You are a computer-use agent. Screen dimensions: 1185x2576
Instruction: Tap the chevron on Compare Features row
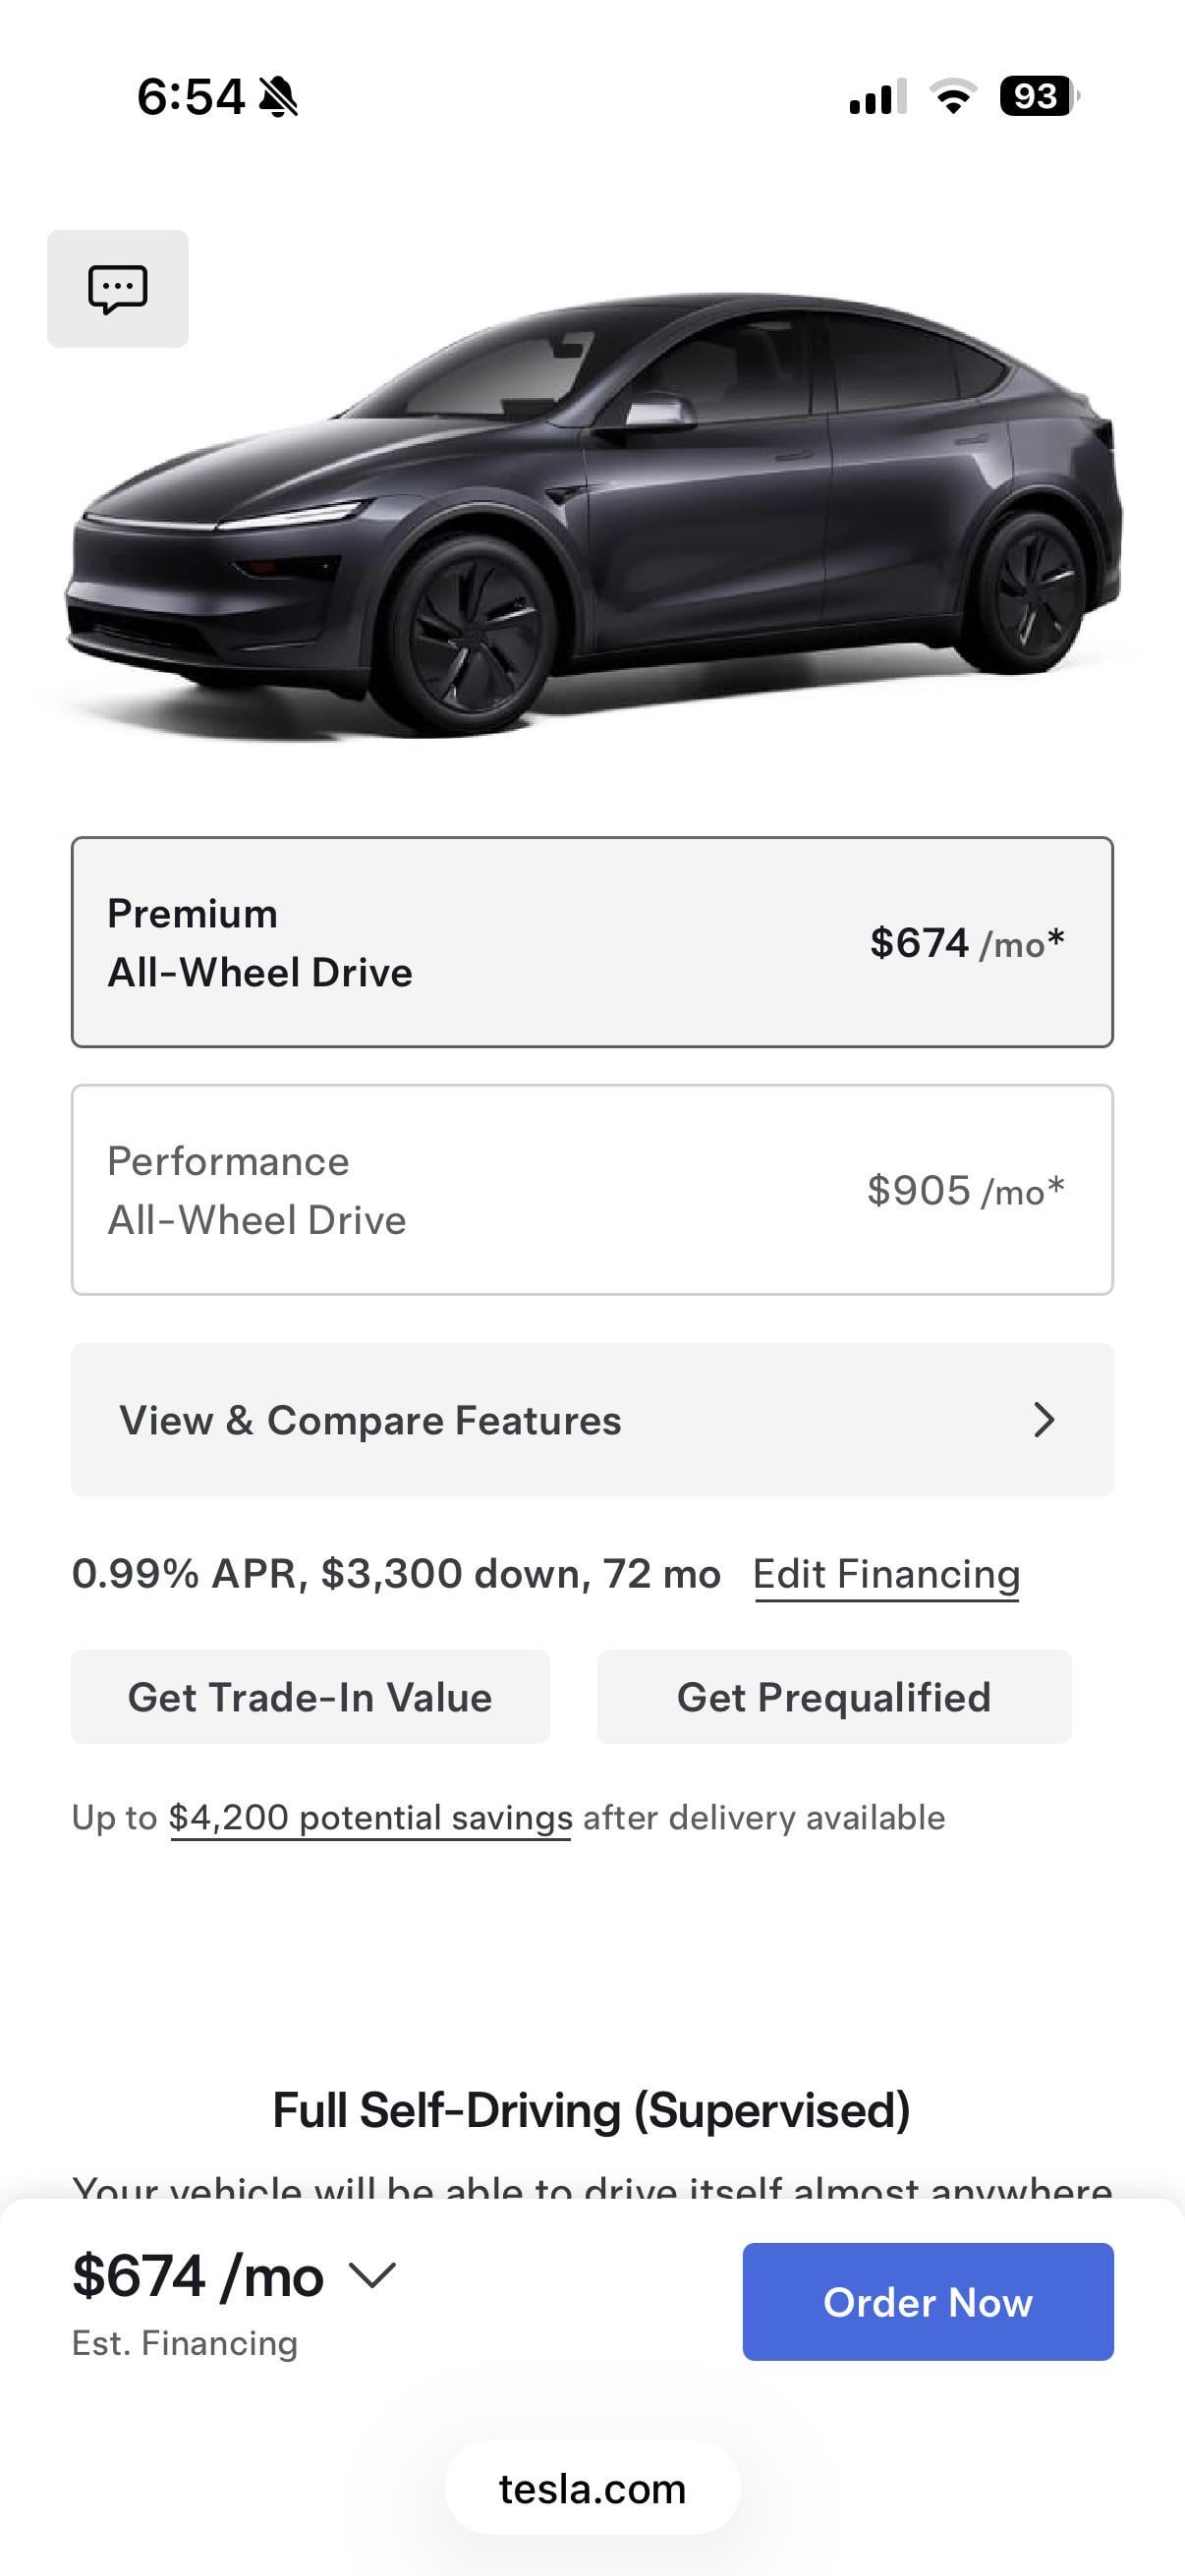[1044, 1420]
